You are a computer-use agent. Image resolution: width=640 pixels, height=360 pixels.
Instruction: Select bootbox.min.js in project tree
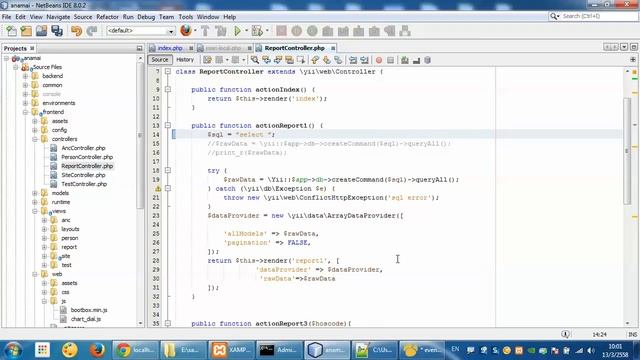(89, 310)
